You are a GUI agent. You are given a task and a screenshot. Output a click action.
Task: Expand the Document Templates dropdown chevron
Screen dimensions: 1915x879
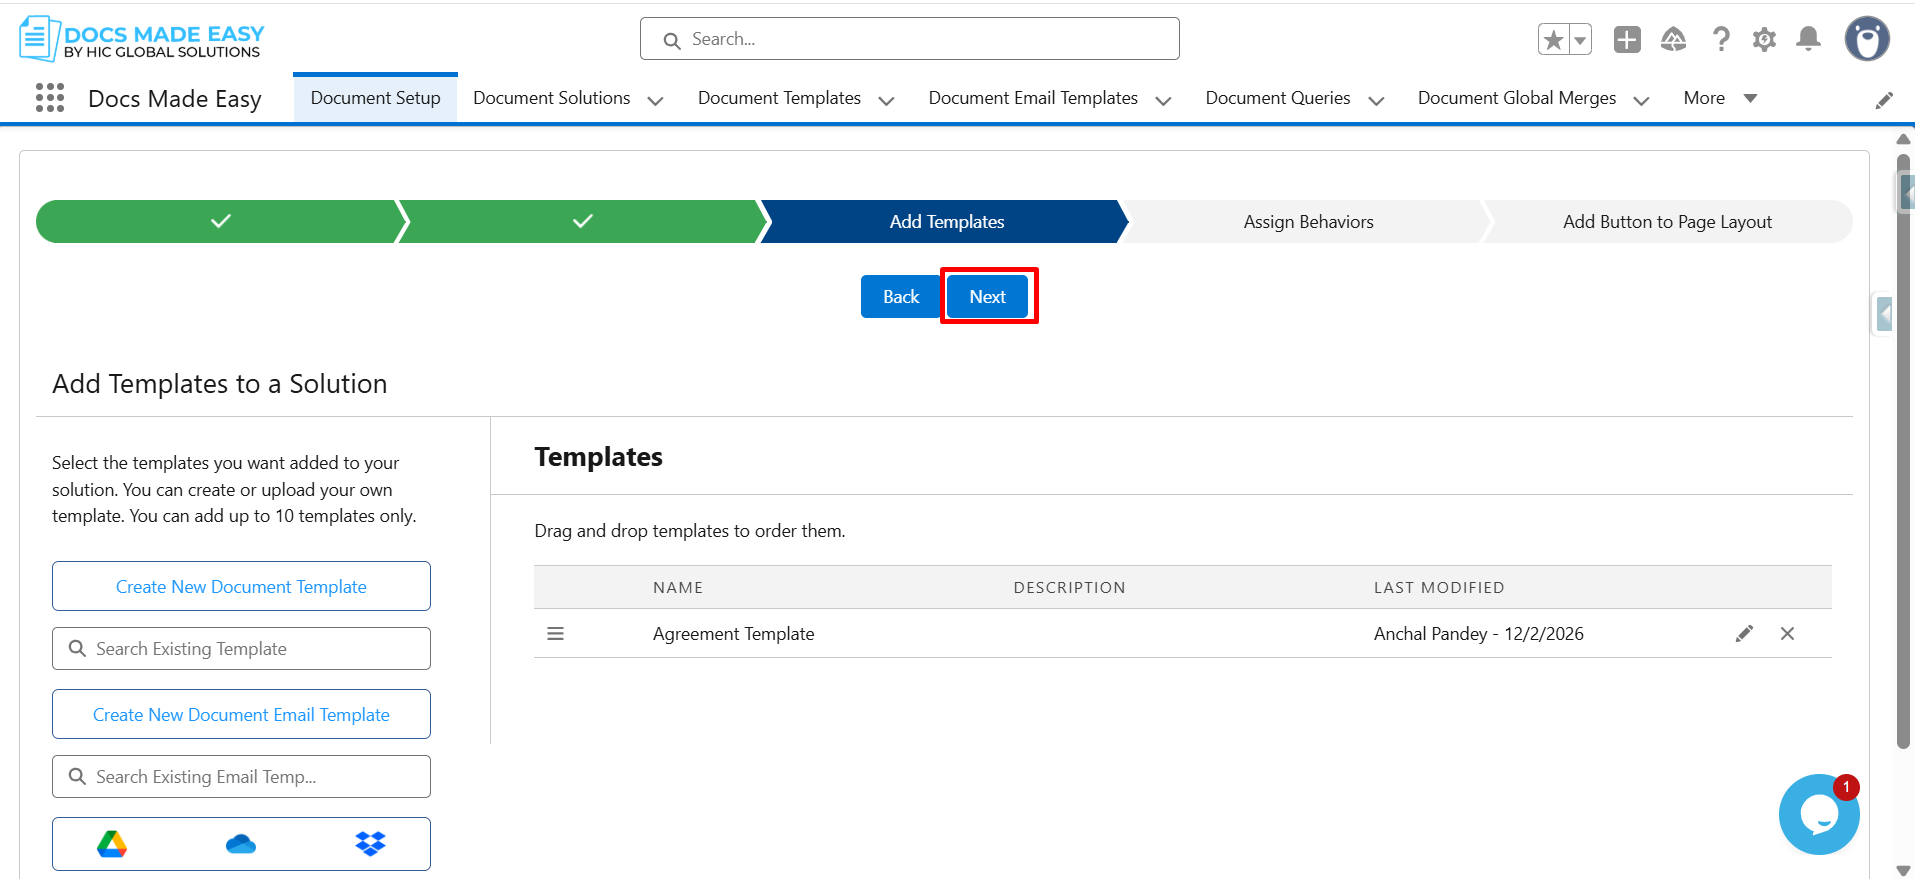pos(886,100)
